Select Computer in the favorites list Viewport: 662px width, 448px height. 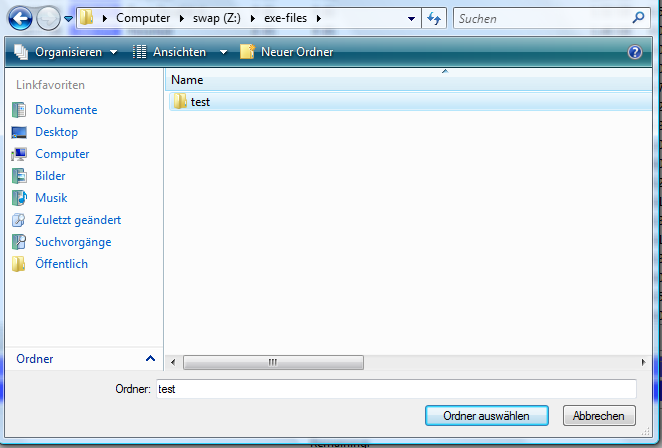click(62, 154)
